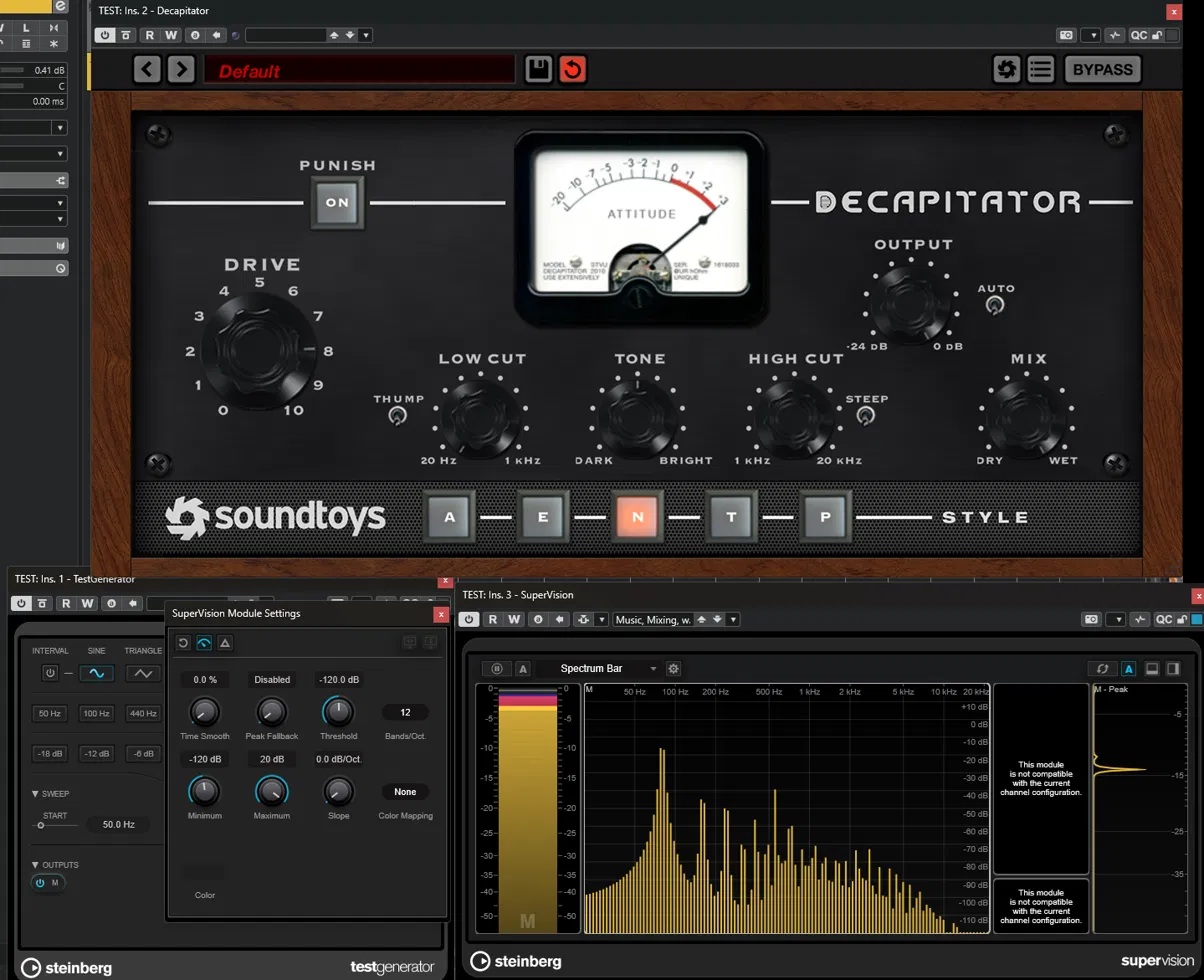Open QC quick controls in Decapitator header
Image resolution: width=1204 pixels, height=980 pixels.
pyautogui.click(x=1139, y=35)
